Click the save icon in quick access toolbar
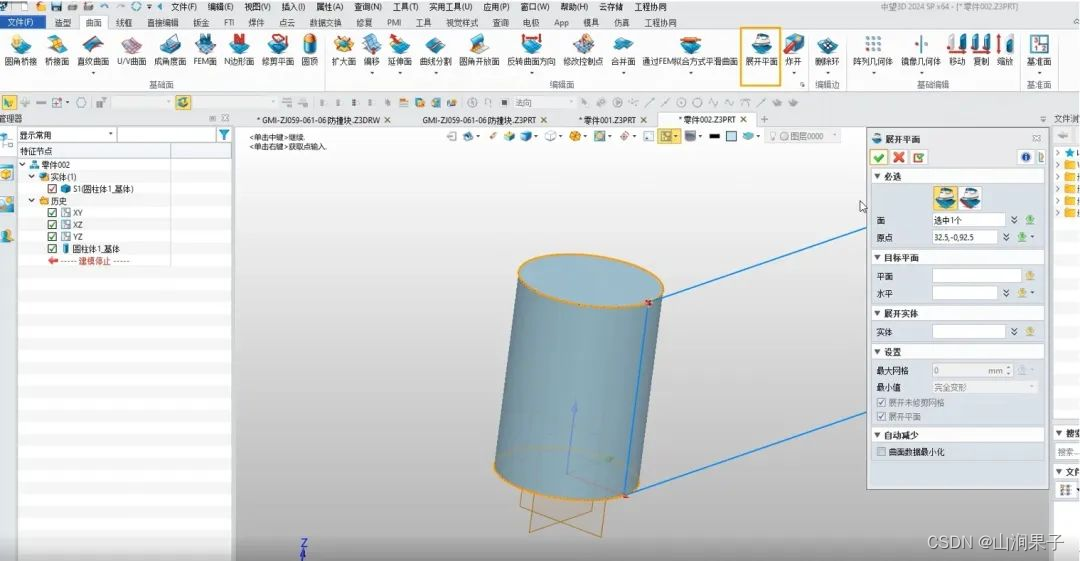 tap(56, 6)
